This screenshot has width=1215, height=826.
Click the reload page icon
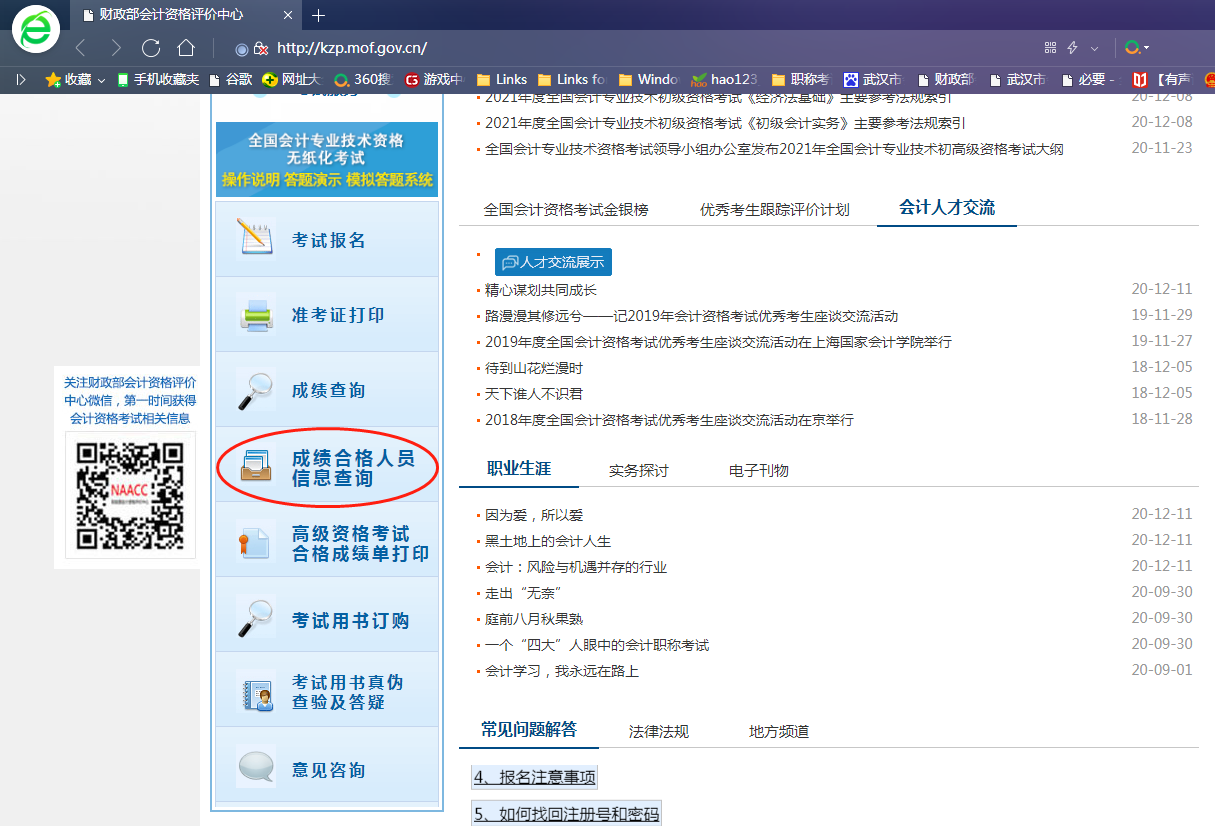click(x=151, y=48)
